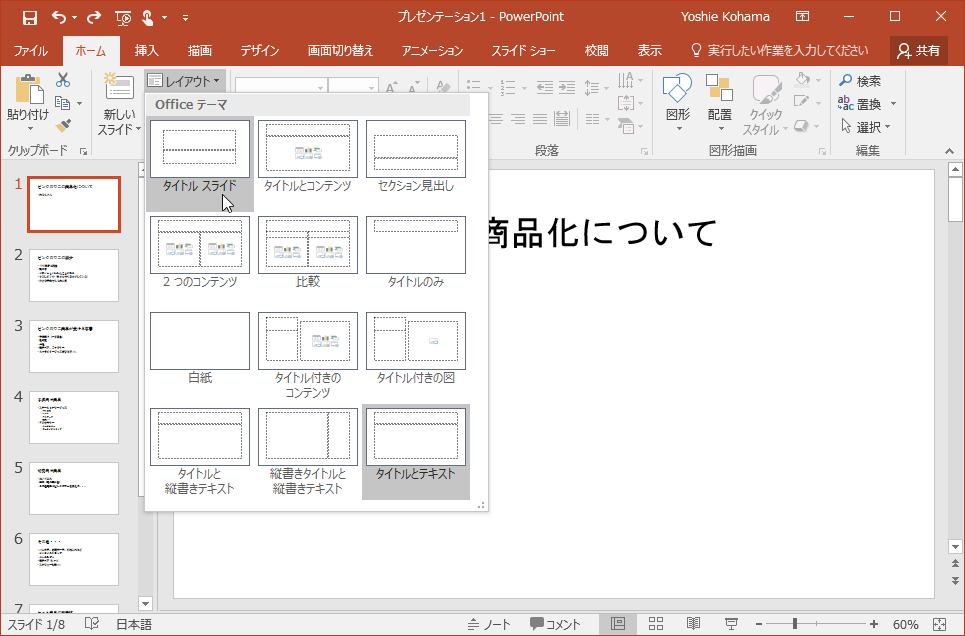Open Reading view from status bar
This screenshot has width=965, height=636.
click(693, 624)
